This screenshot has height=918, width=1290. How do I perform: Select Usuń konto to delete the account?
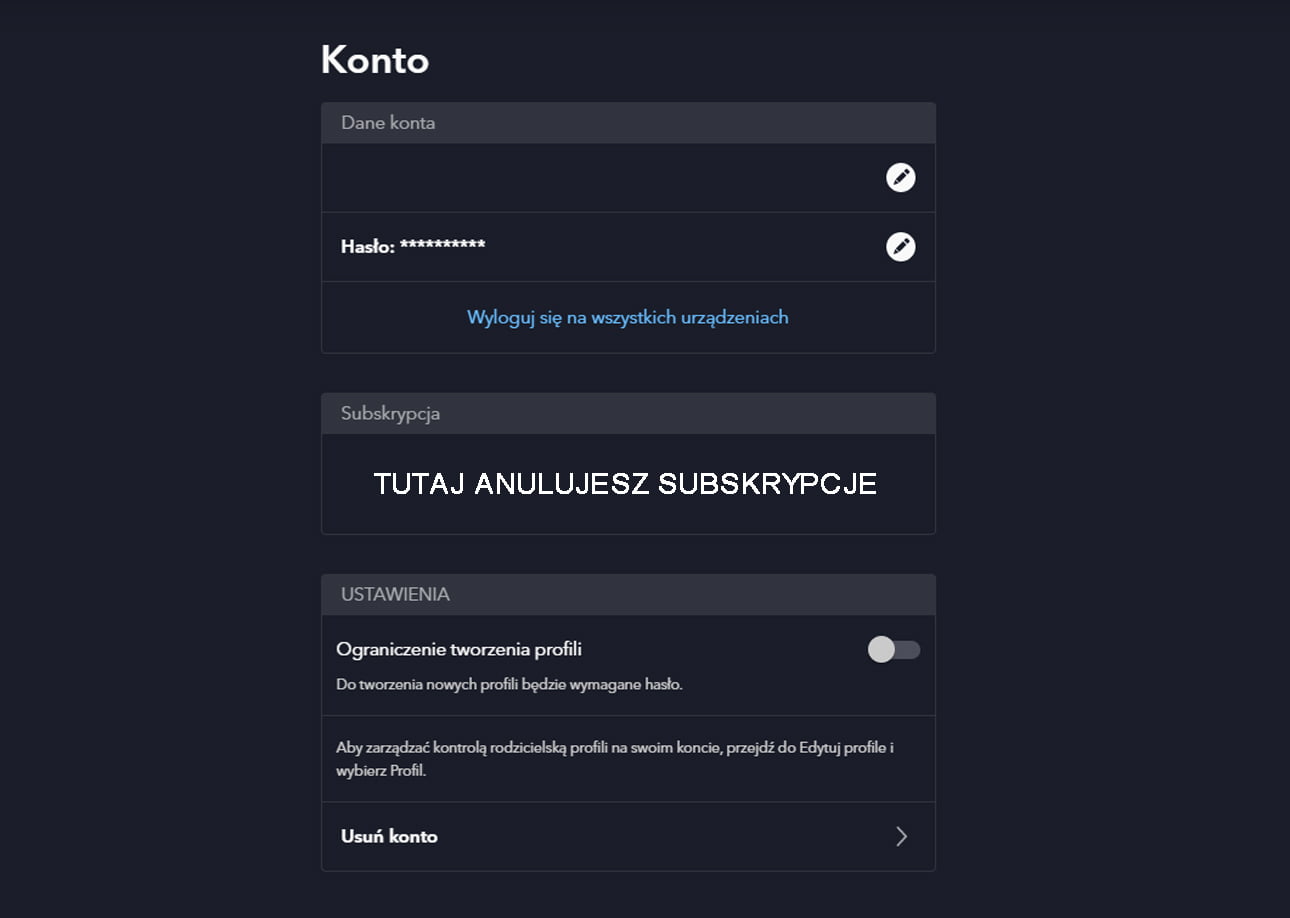click(389, 836)
